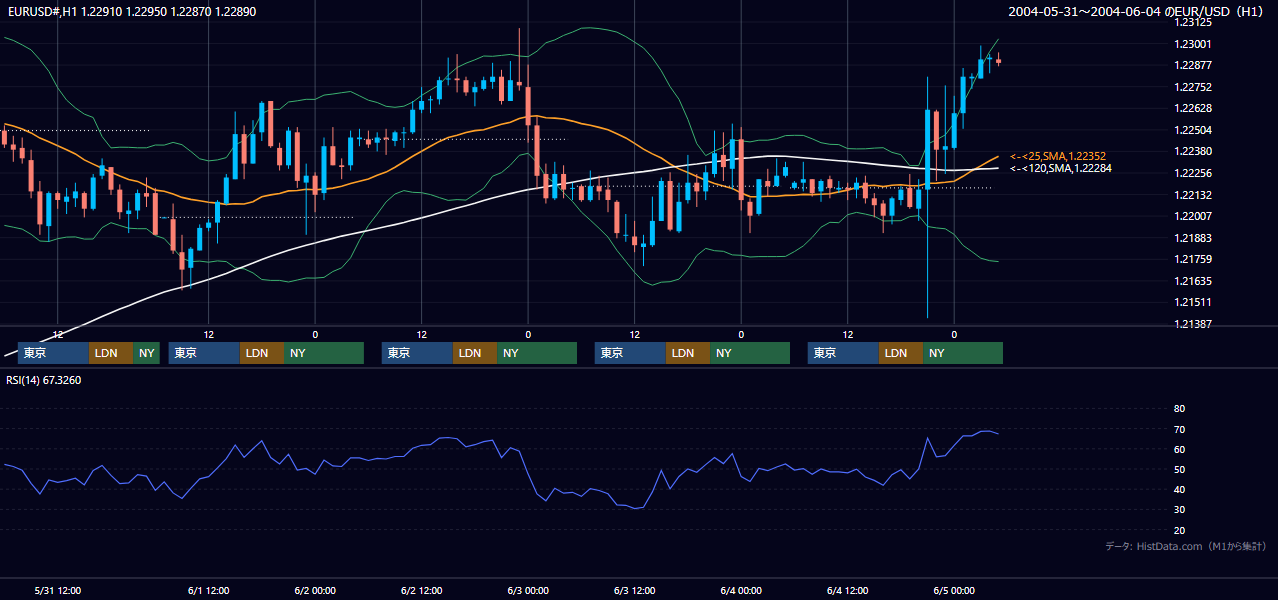Click the RSI level 30 label

[1179, 510]
